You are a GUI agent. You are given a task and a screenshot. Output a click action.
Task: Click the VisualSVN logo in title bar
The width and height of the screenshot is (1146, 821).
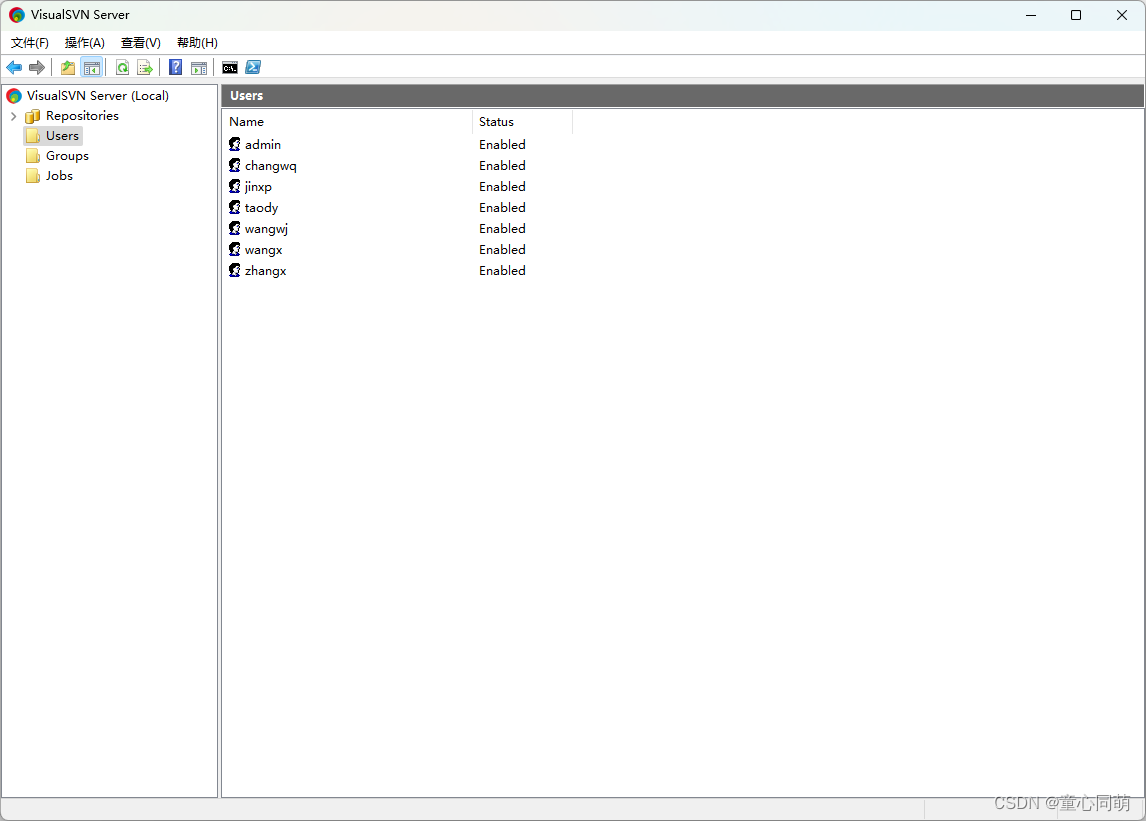(x=17, y=15)
